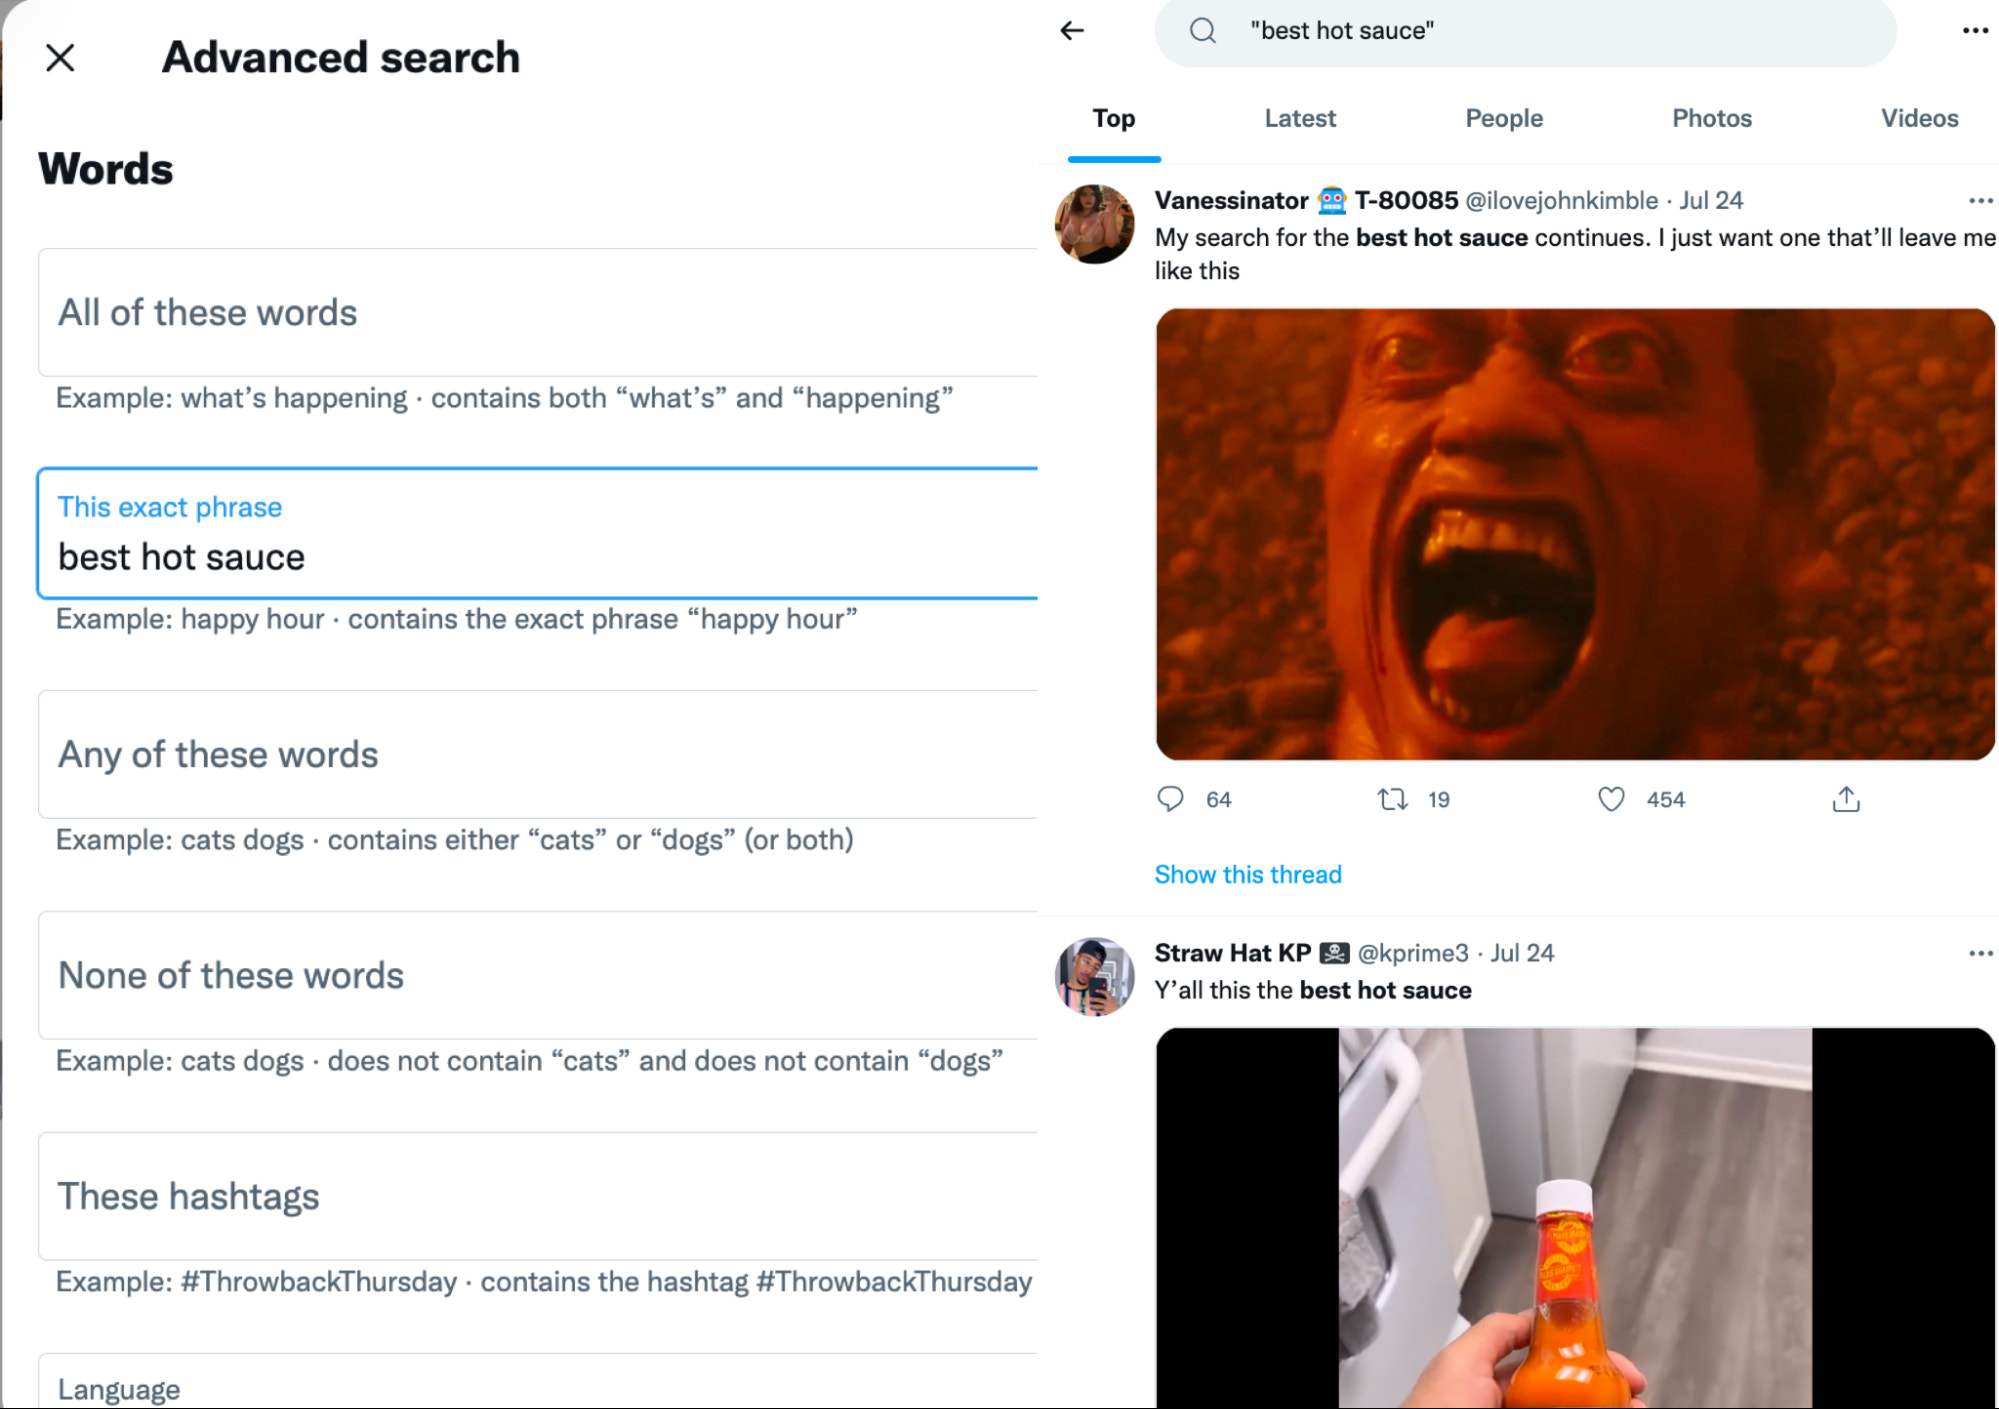Share Vanessinator's tweet
Screen dimensions: 1999x1409
(1845, 799)
